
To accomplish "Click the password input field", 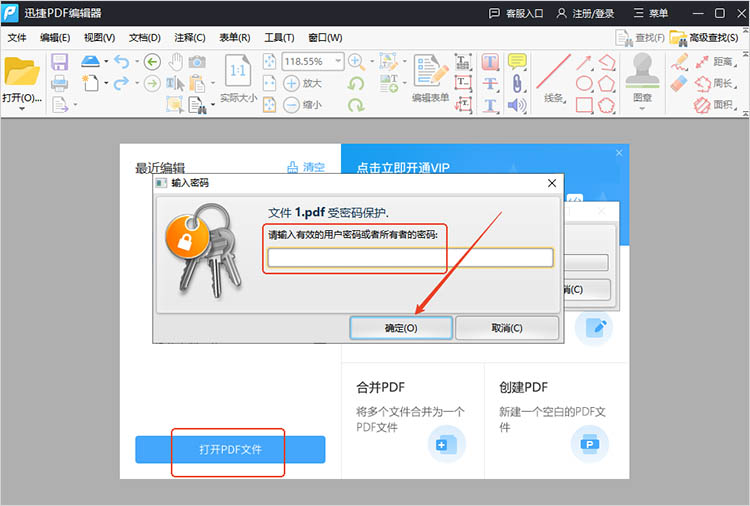I will point(410,258).
